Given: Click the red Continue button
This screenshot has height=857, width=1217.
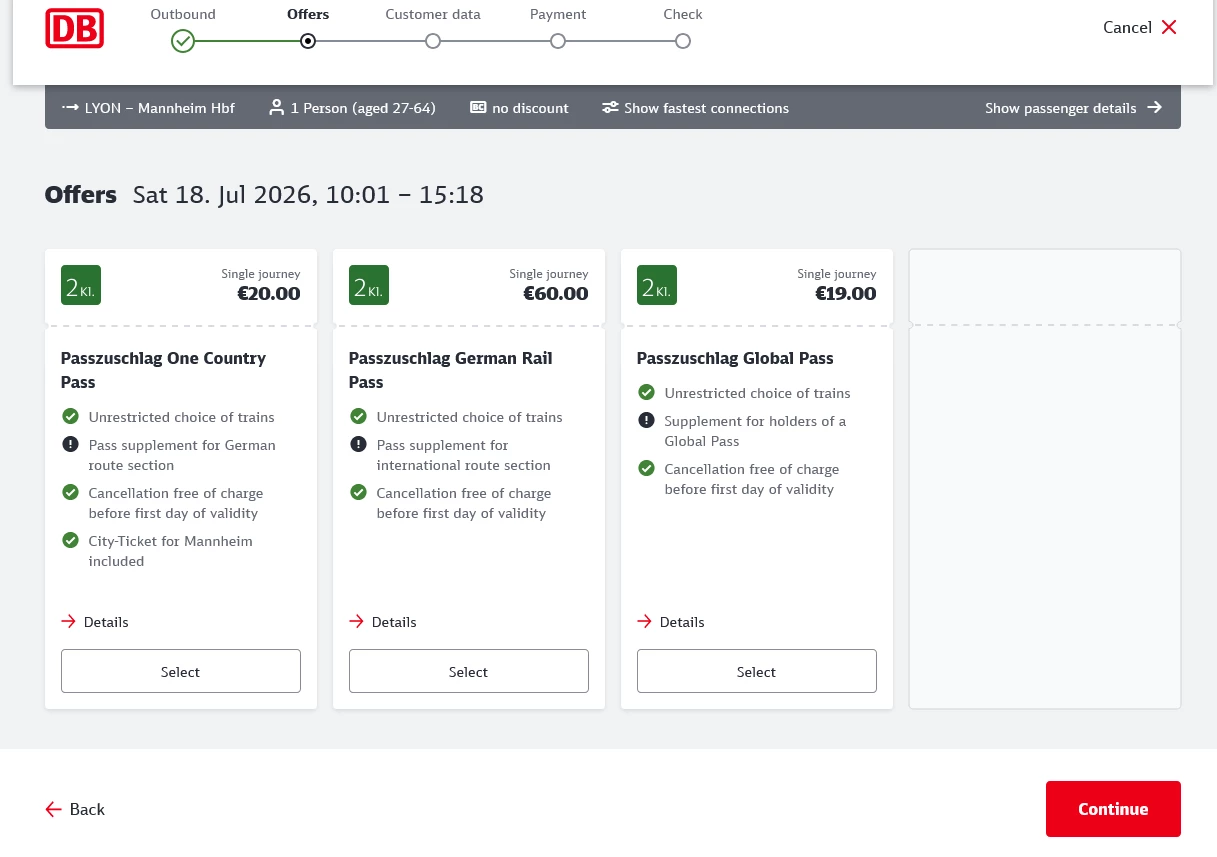Looking at the screenshot, I should [x=1113, y=809].
